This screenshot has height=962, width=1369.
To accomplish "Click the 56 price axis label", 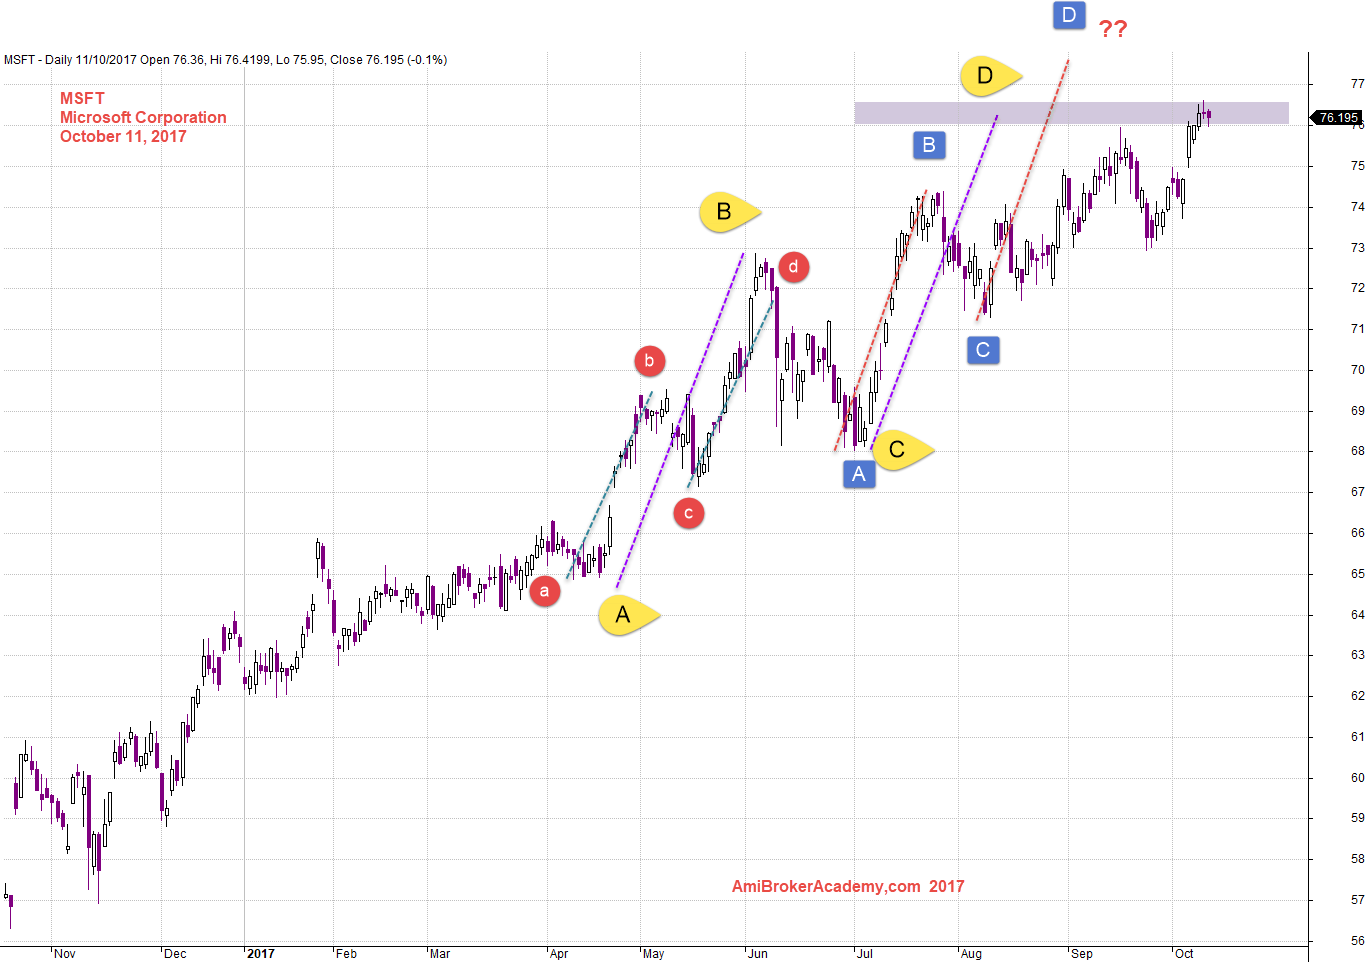I will coord(1357,941).
